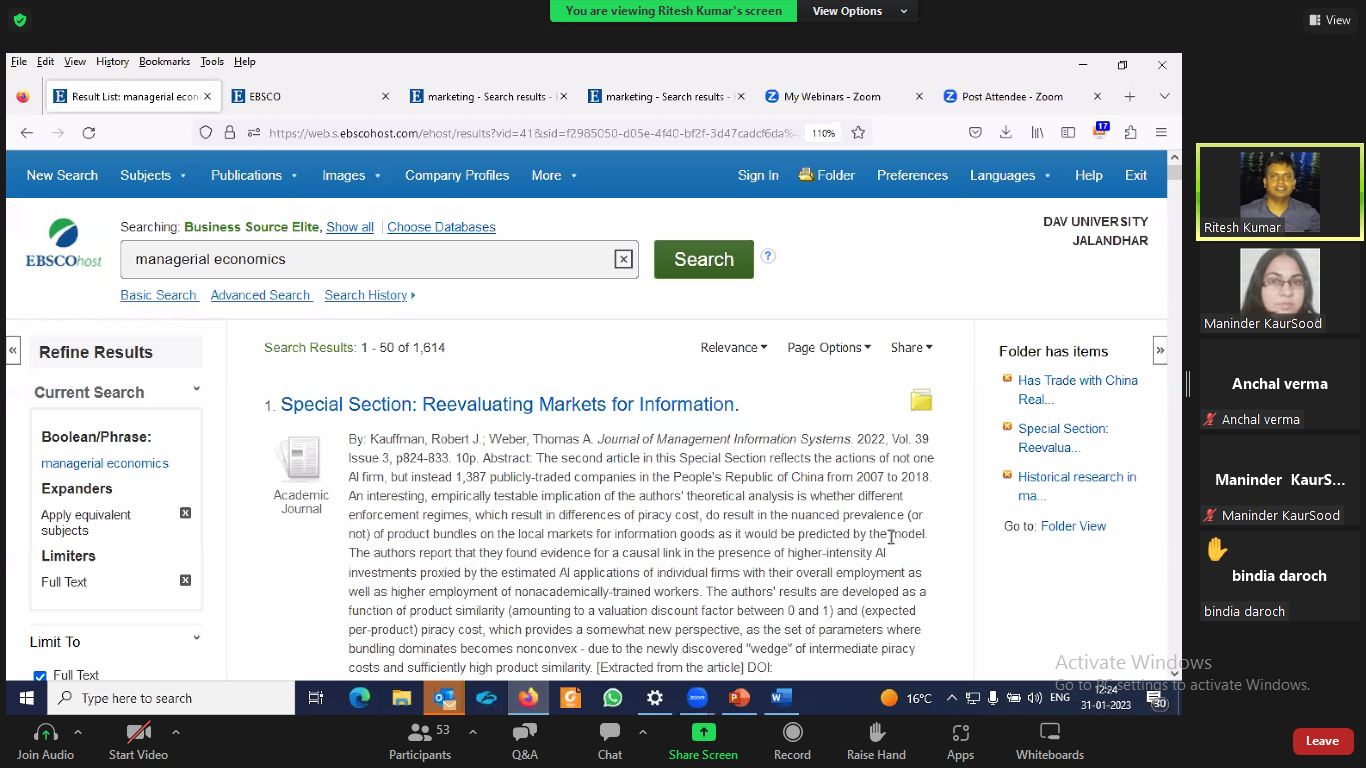Uncheck the Full Text checkbox under Limit To

40,676
